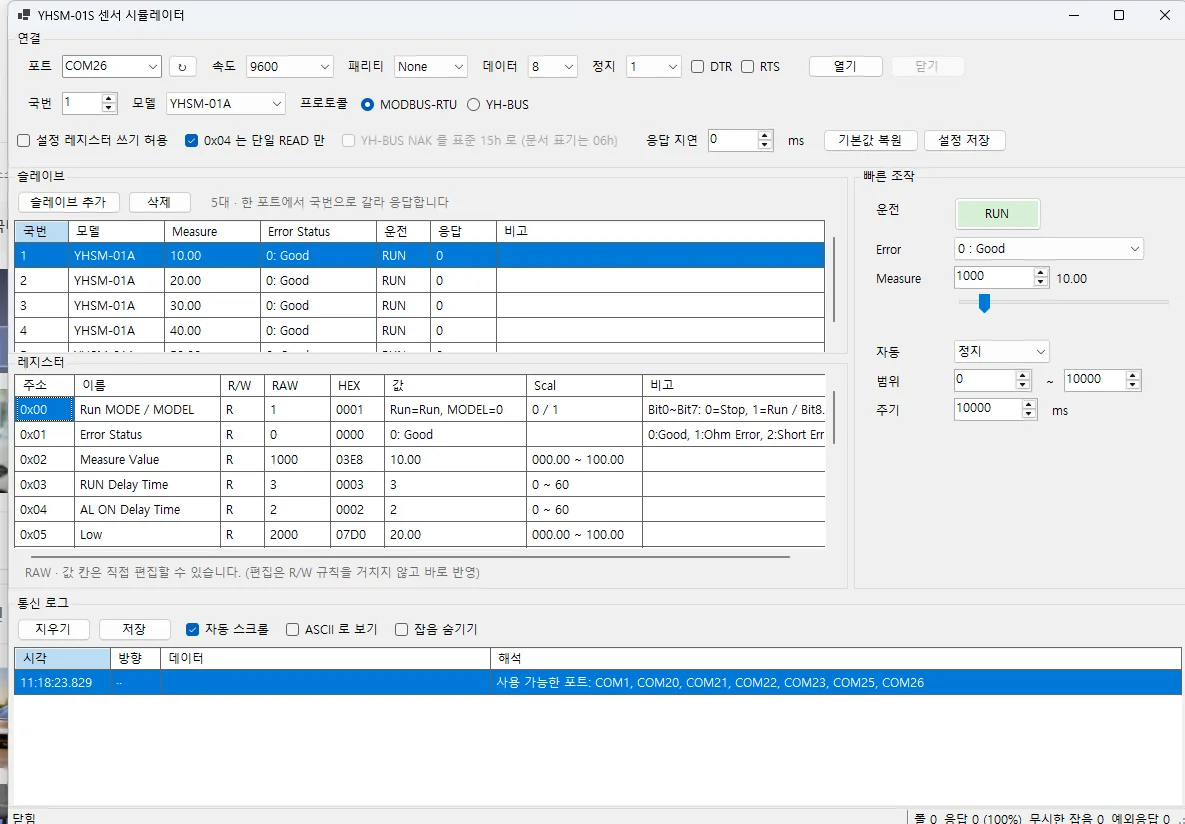Click the Measure column header

pyautogui.click(x=212, y=231)
